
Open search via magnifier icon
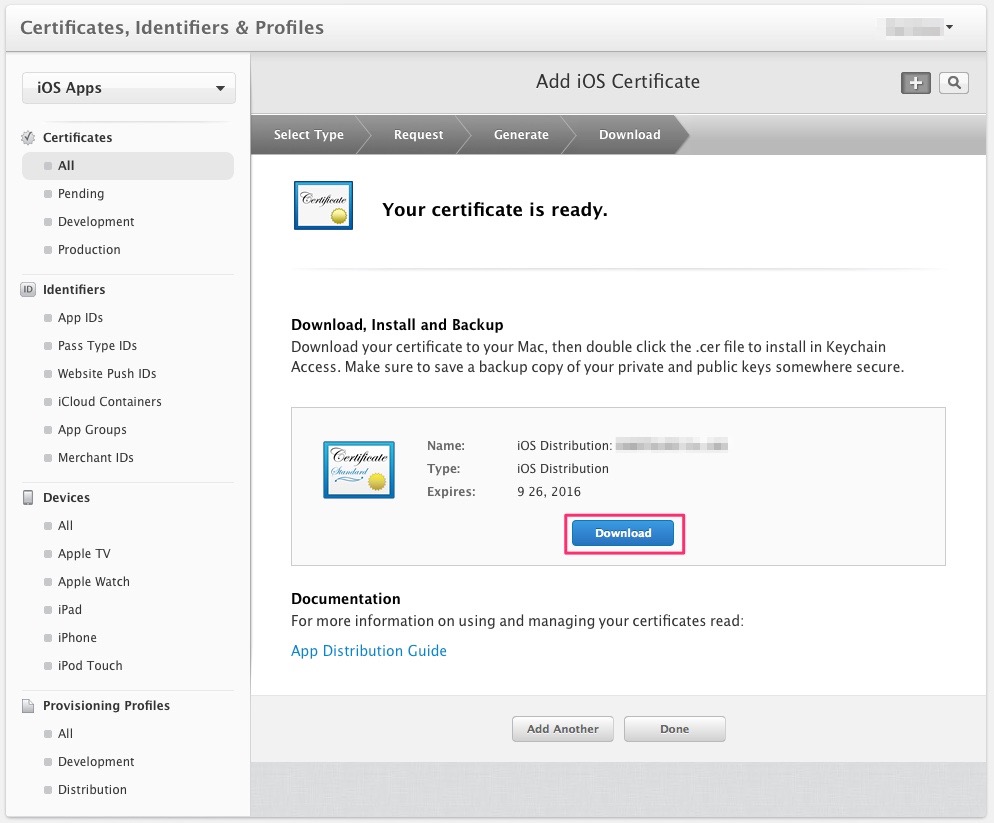point(953,82)
